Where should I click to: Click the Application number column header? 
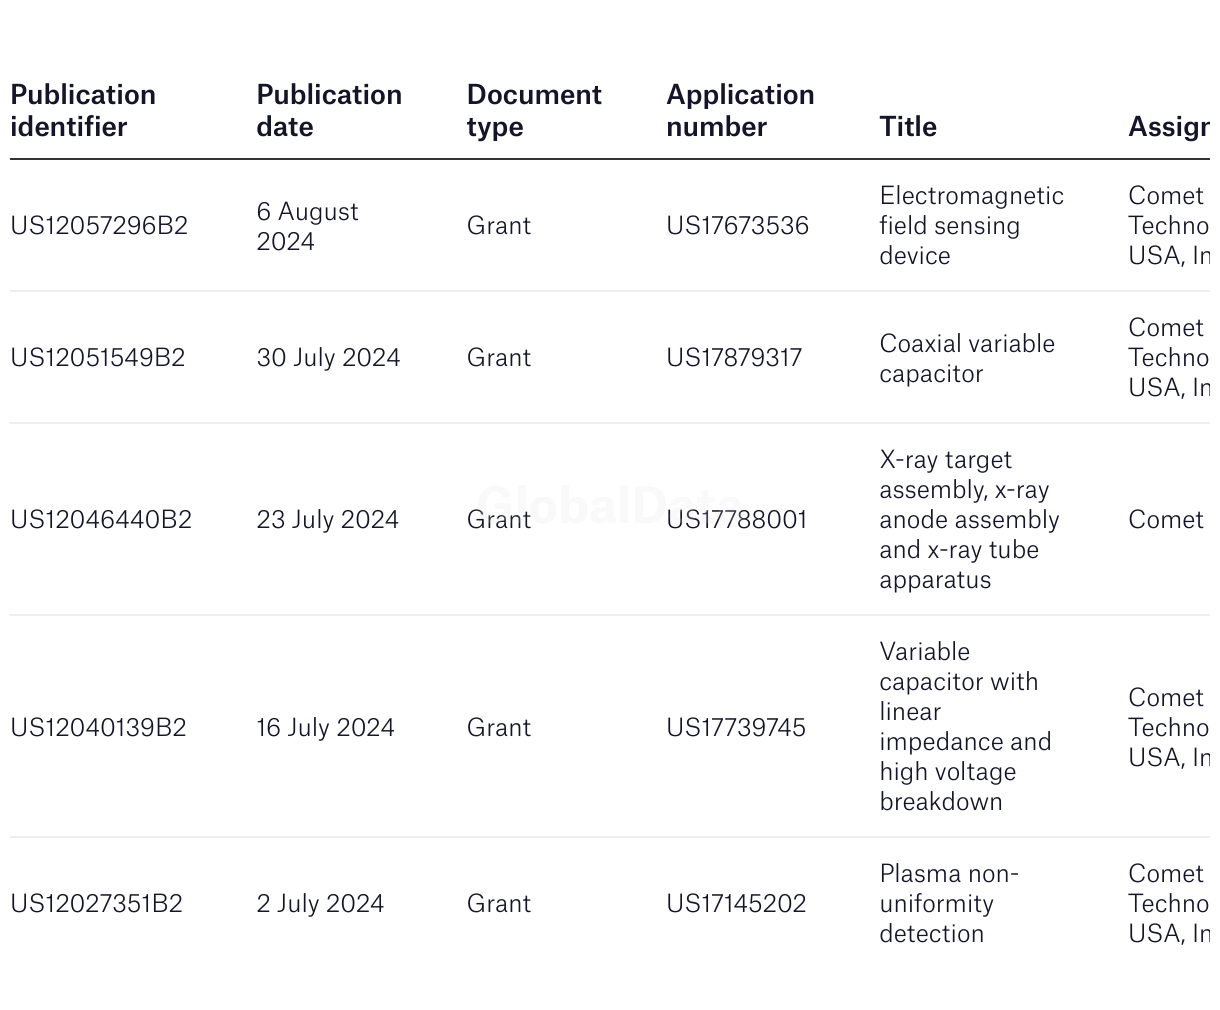click(x=740, y=111)
